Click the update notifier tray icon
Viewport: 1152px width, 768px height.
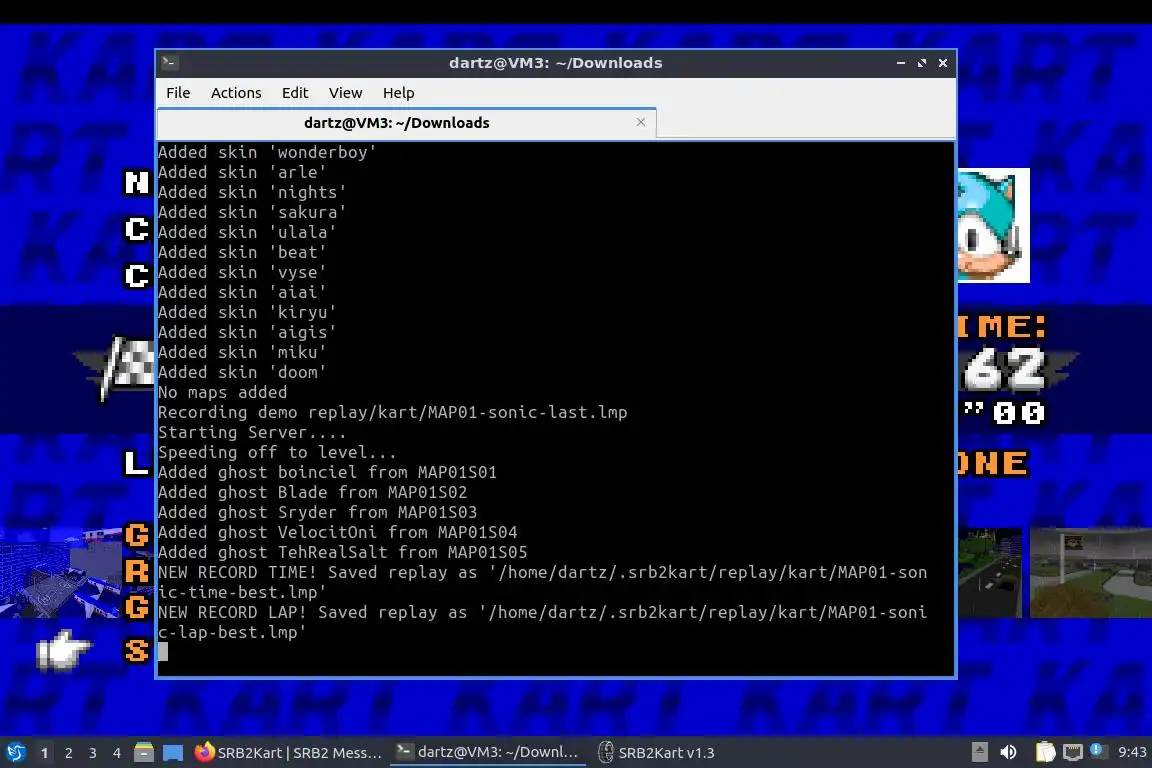(1097, 750)
